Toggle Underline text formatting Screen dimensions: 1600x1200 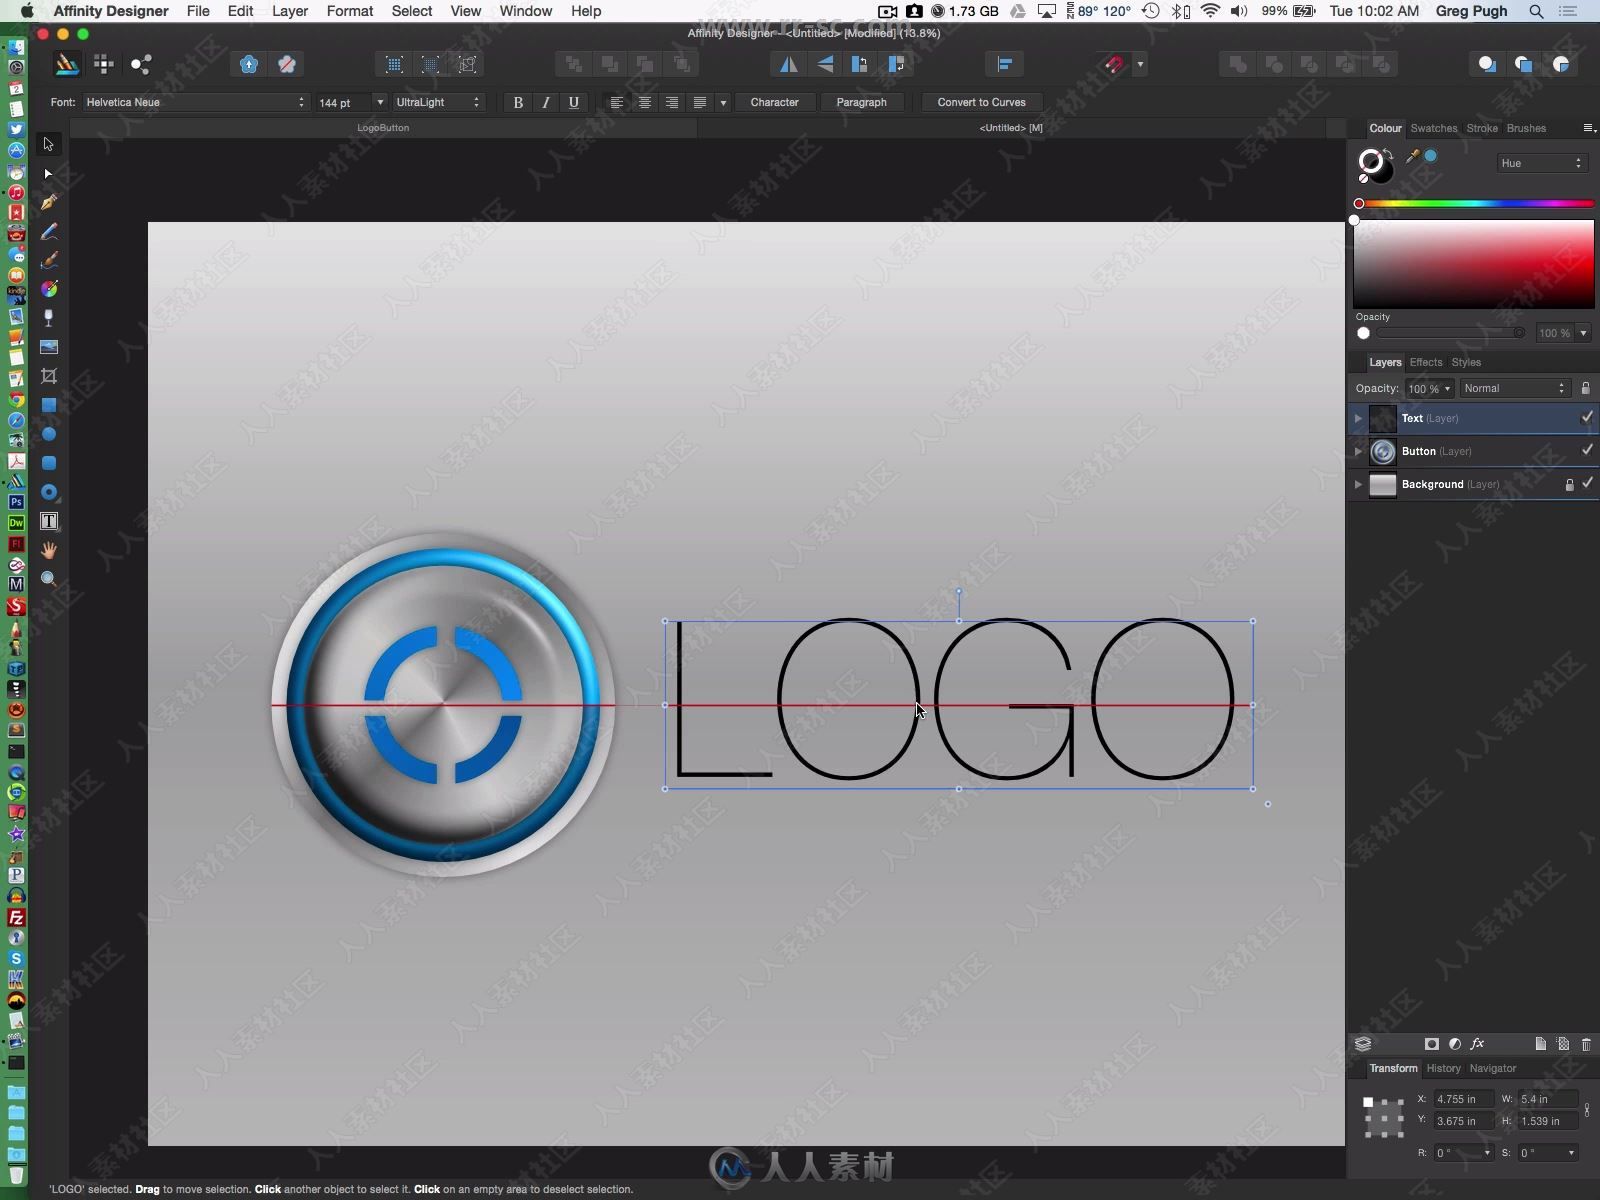click(x=573, y=102)
